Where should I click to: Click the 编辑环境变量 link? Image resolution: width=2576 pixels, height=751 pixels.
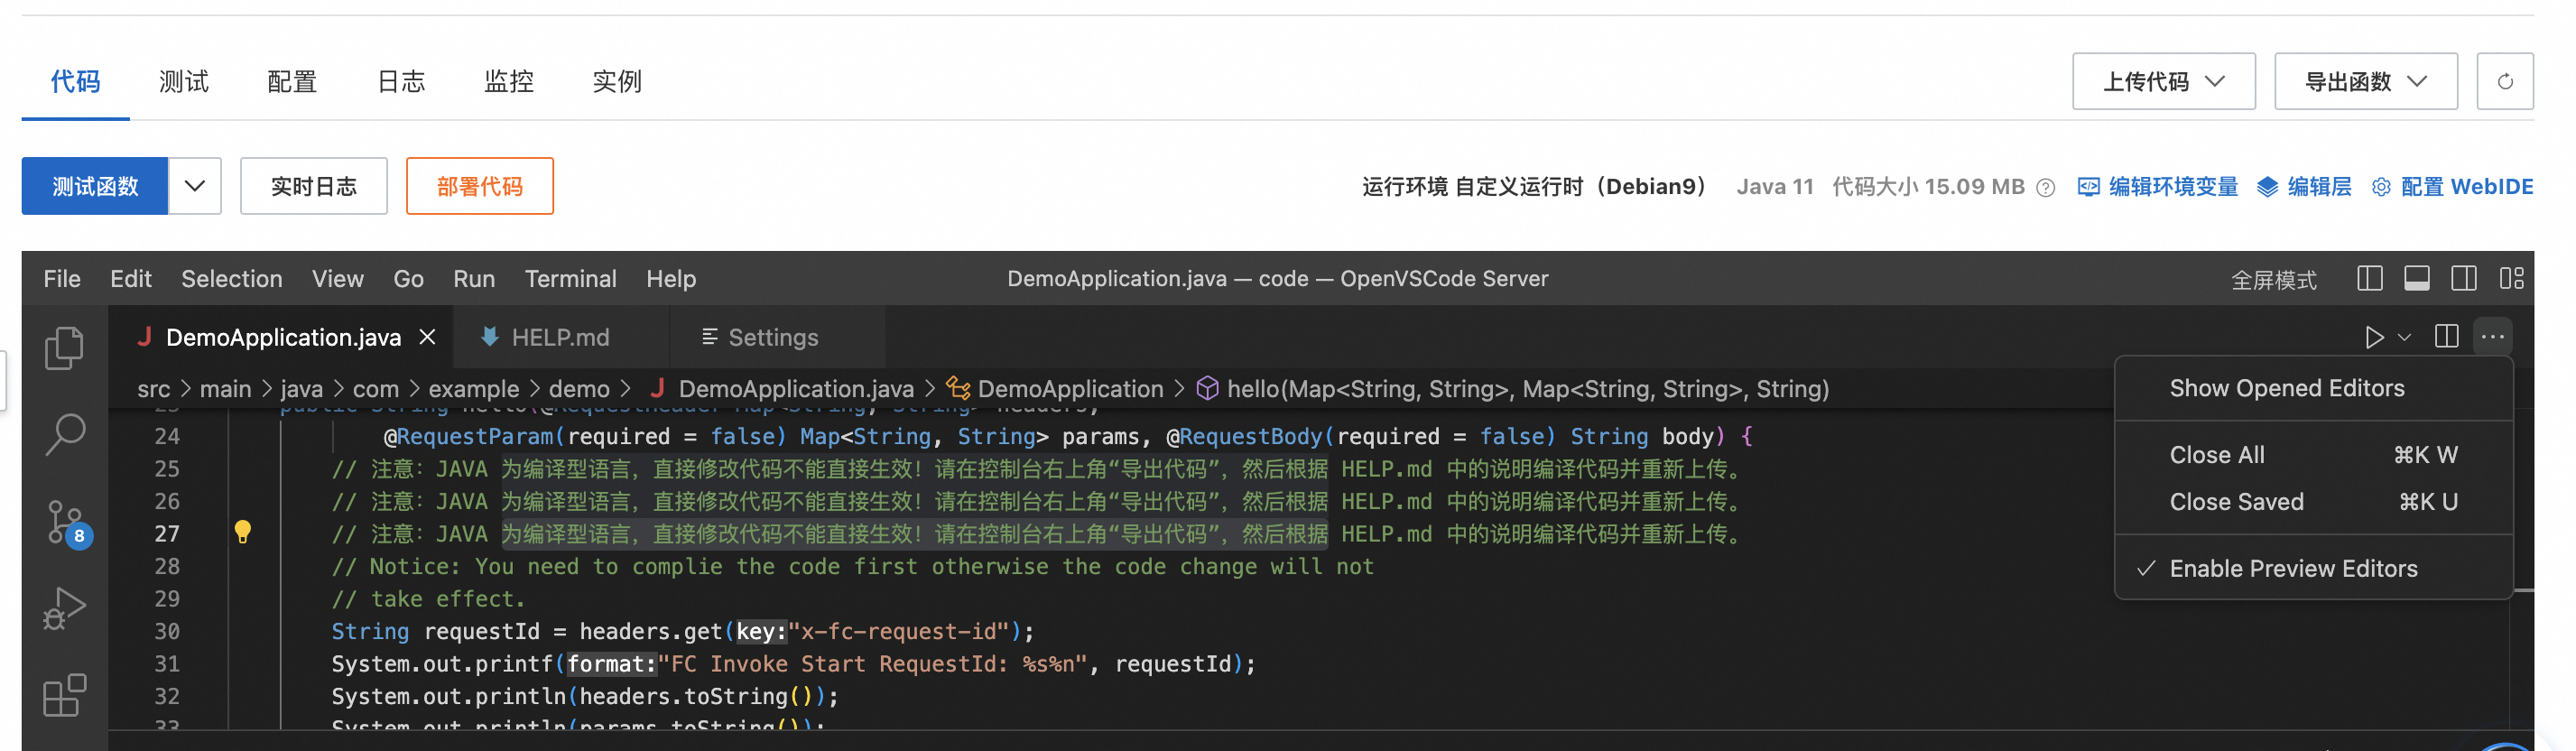pyautogui.click(x=2173, y=187)
